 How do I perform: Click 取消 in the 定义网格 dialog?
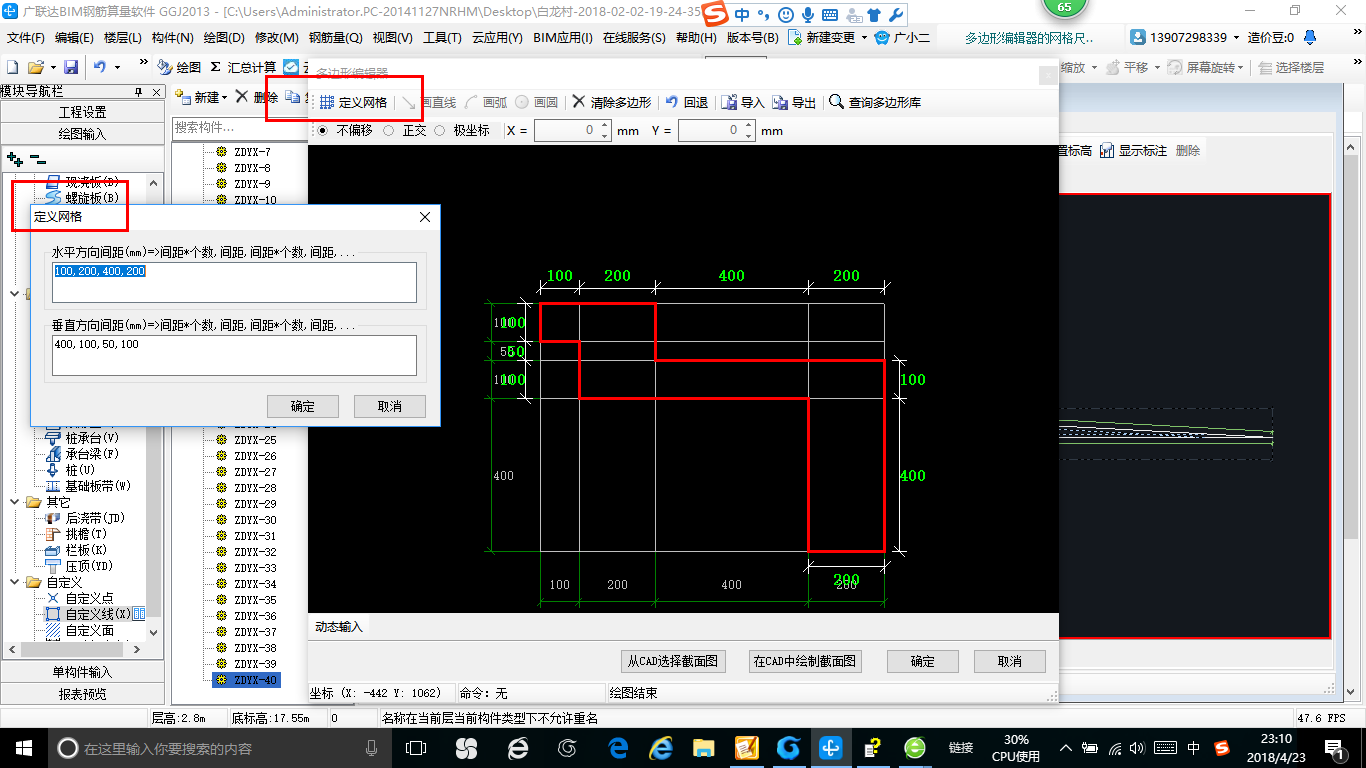click(x=390, y=406)
